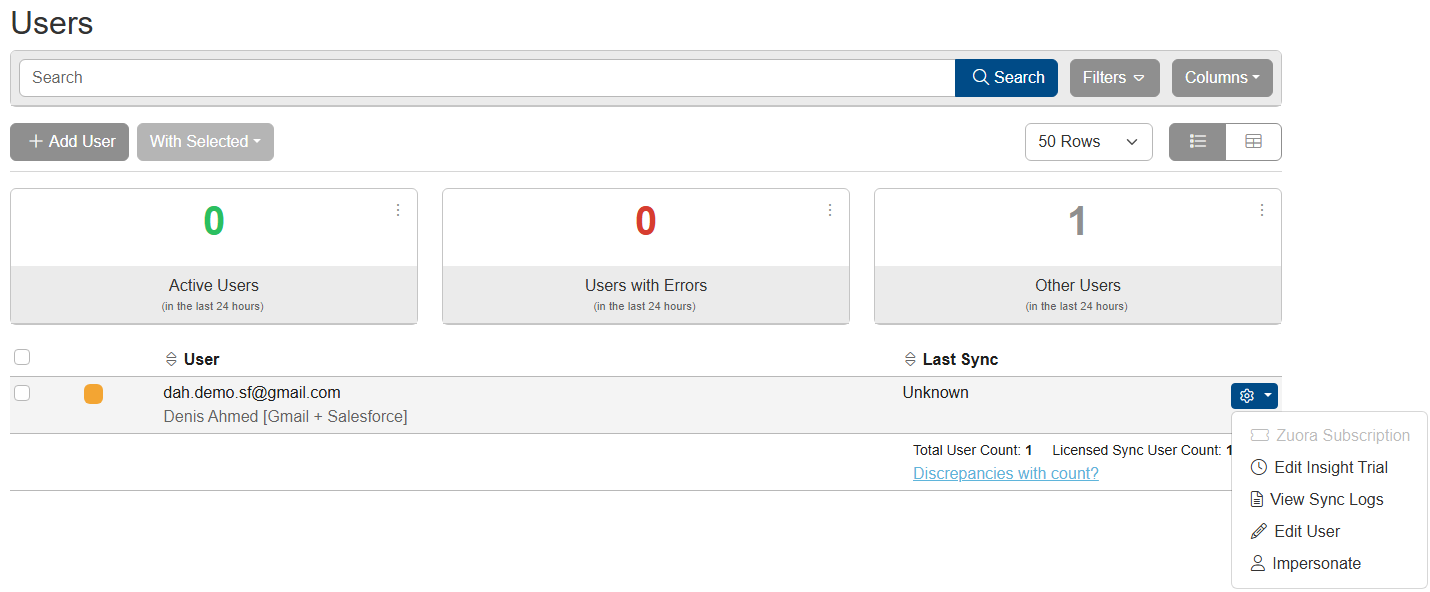The image size is (1430, 592).
Task: Click the Active Users count card
Action: coord(214,256)
